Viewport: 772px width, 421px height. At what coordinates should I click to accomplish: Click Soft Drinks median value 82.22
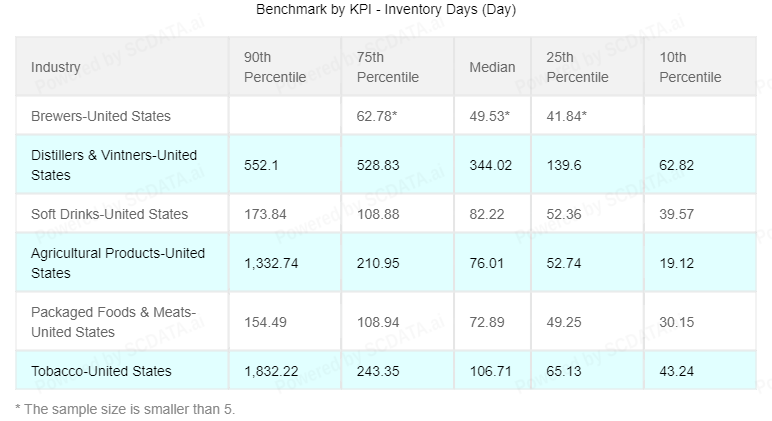click(487, 214)
